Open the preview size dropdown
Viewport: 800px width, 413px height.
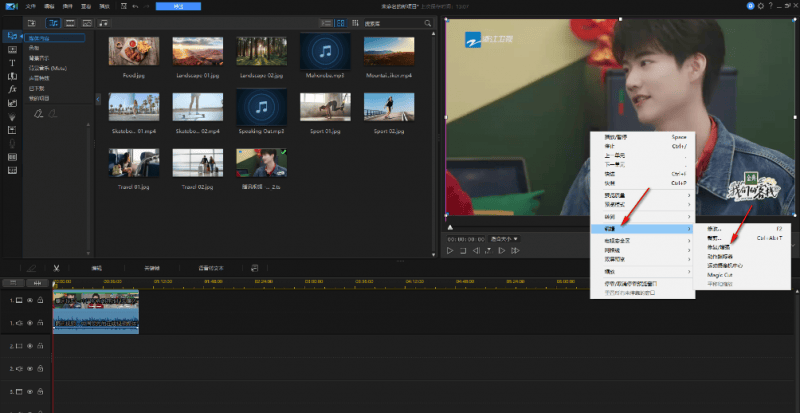(505, 239)
